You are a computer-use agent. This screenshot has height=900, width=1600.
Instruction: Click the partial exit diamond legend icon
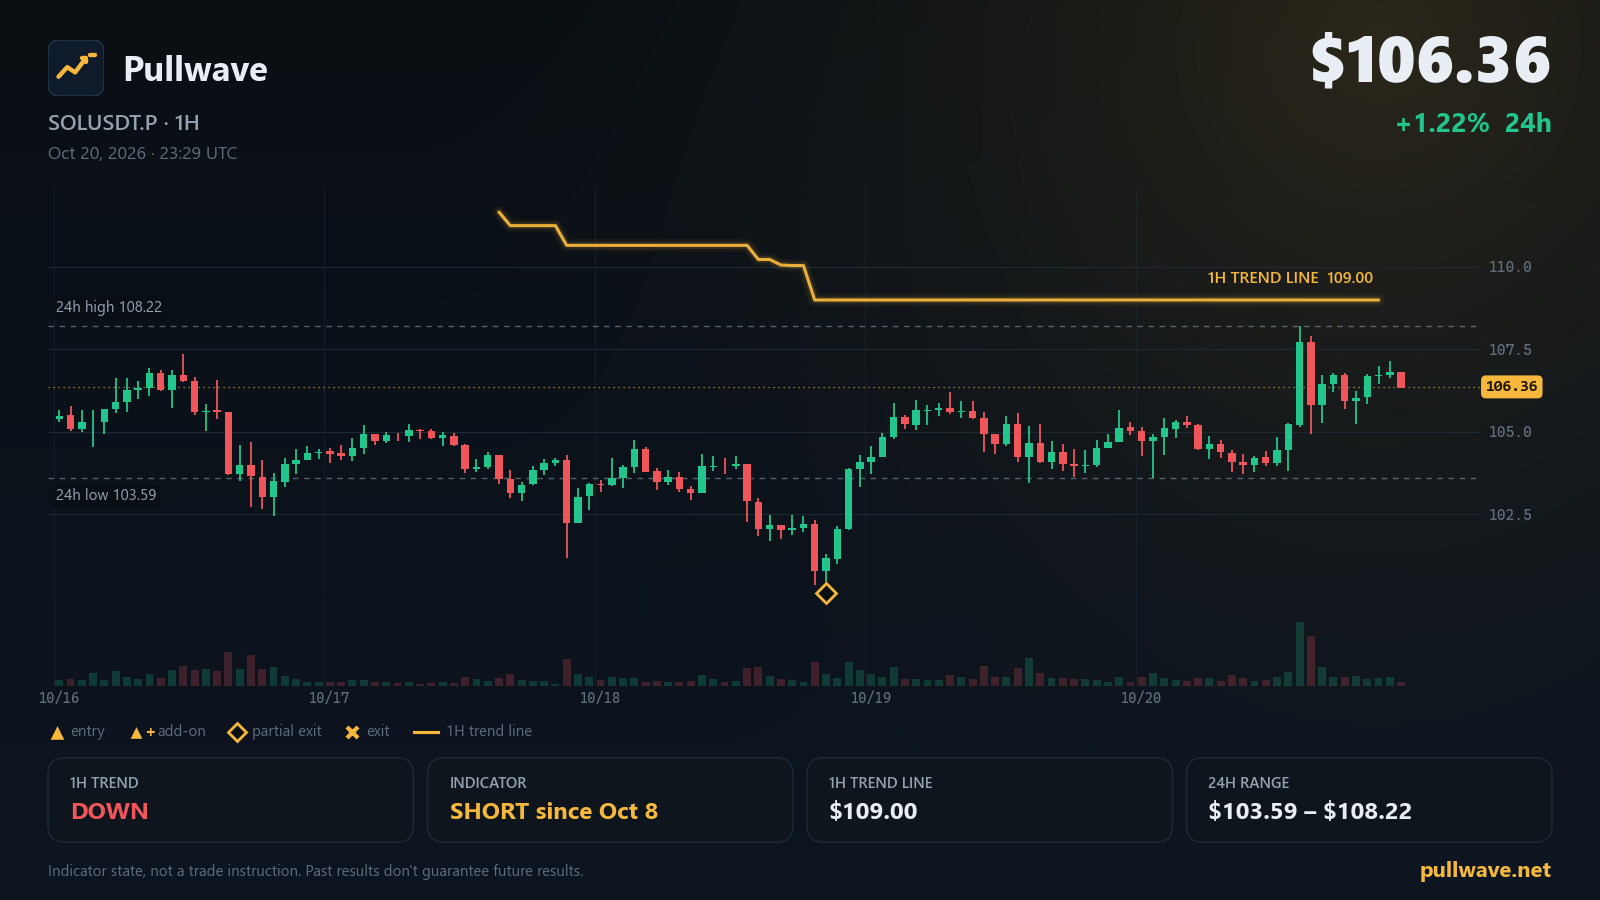pyautogui.click(x=237, y=733)
